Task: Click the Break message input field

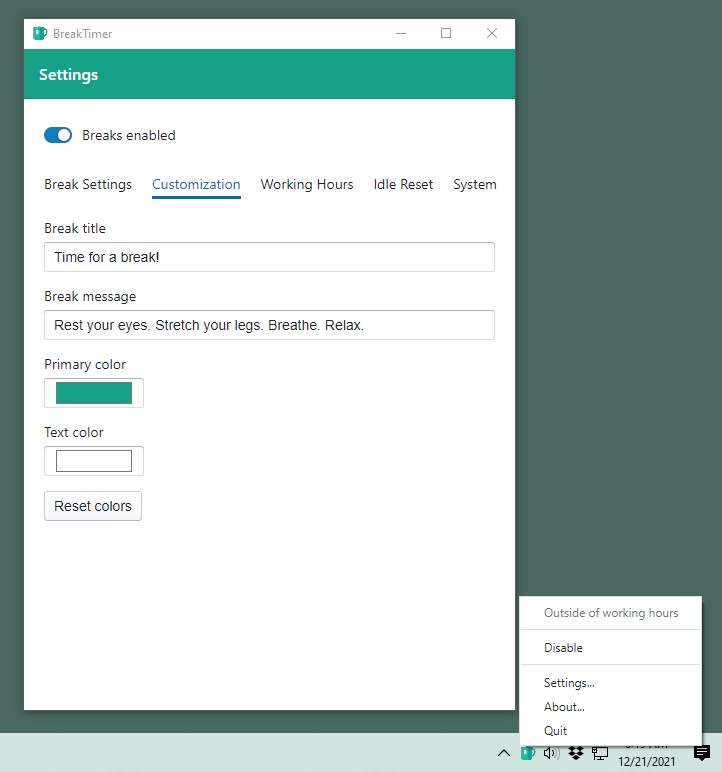Action: (269, 325)
